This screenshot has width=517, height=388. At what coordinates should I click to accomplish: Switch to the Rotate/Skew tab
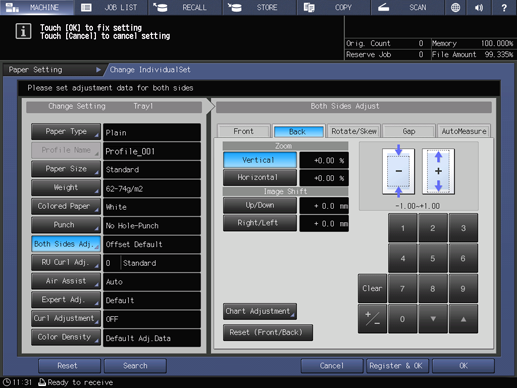pos(354,131)
